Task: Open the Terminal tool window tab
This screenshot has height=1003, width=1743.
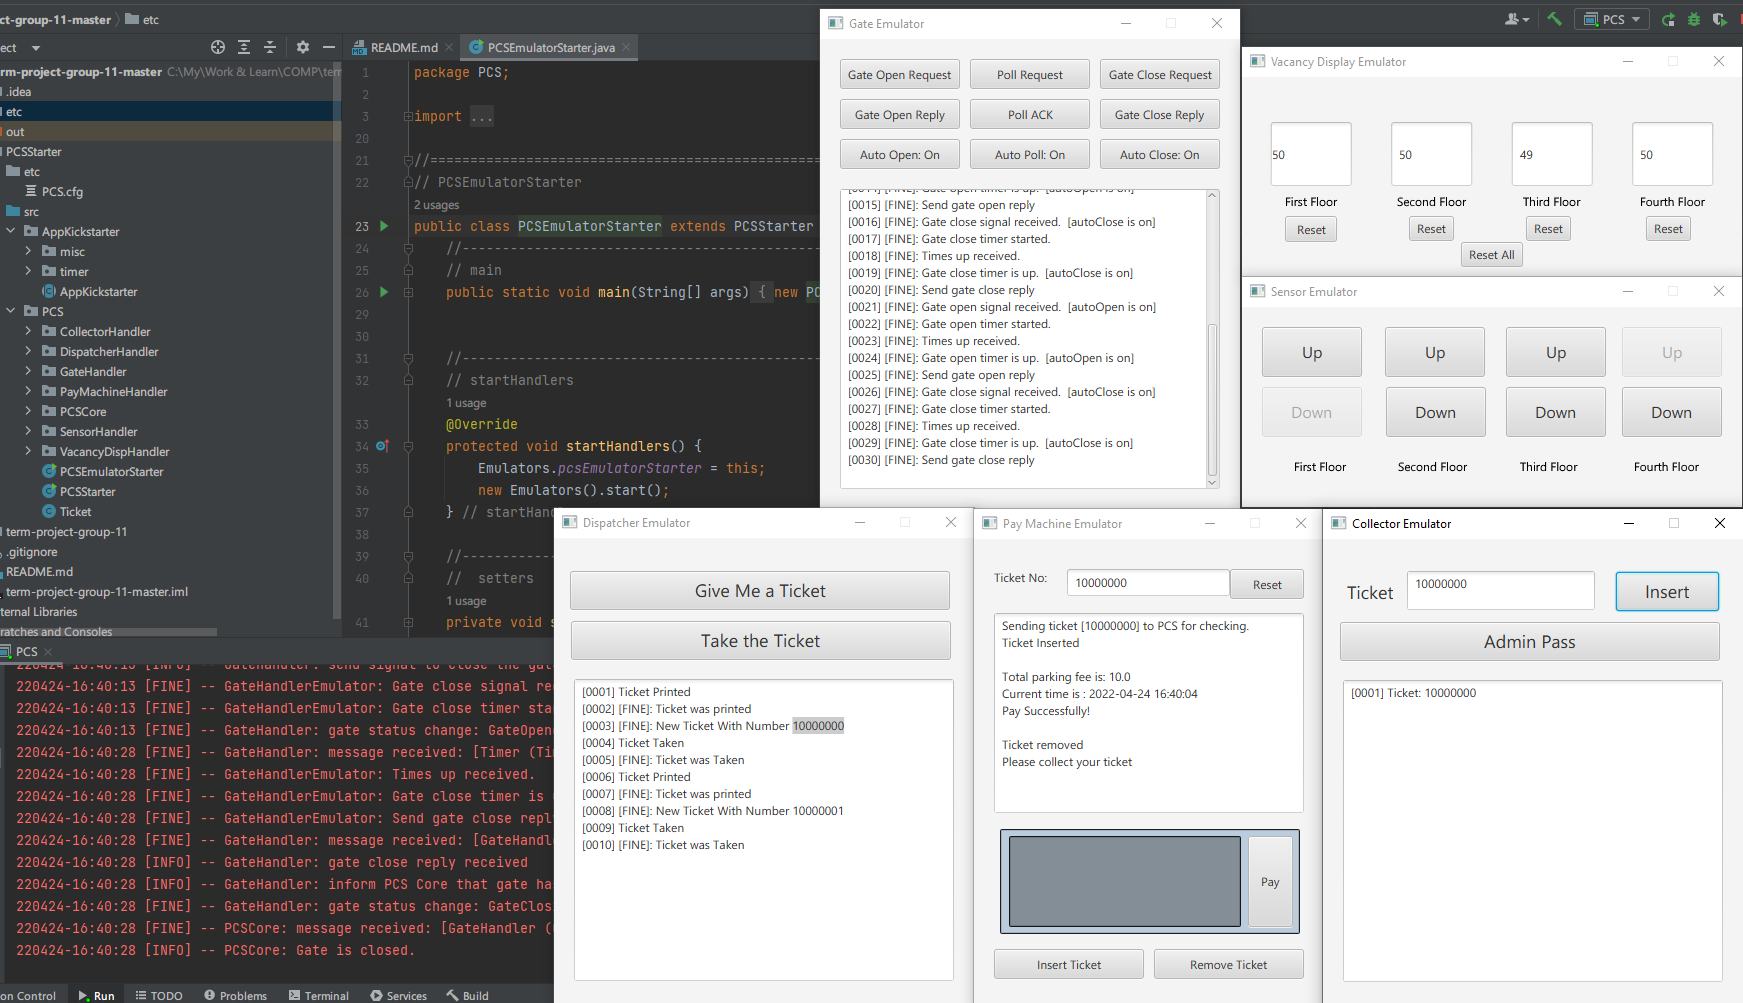Action: (x=319, y=995)
